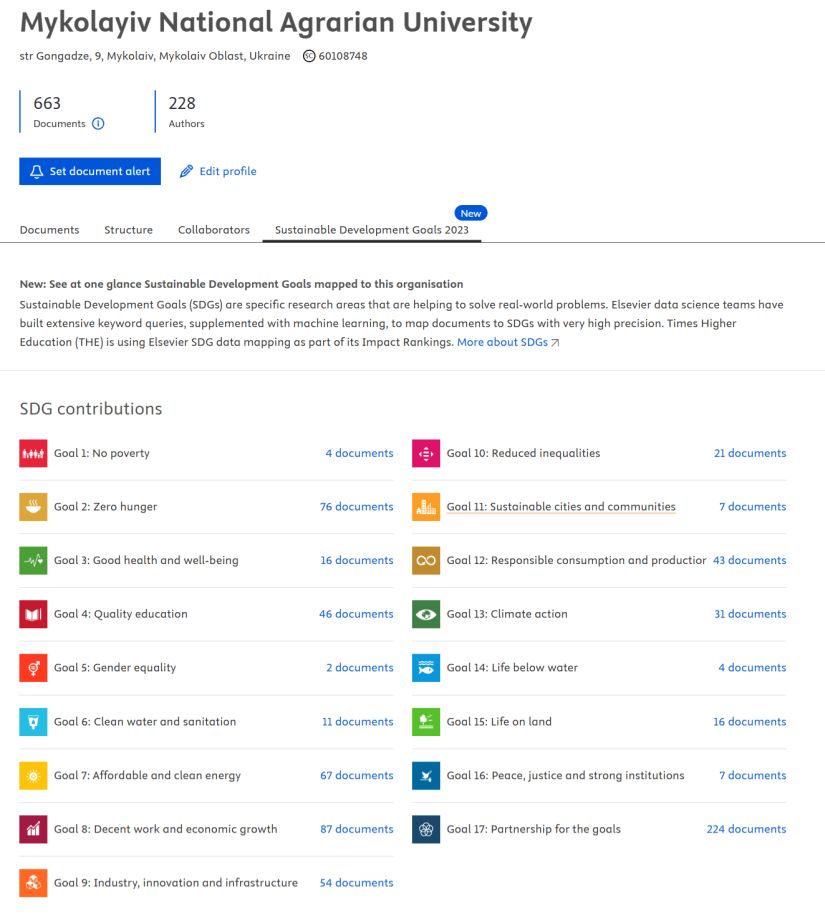
Task: Click the Goal 2 Zero hunger icon
Action: click(x=33, y=507)
